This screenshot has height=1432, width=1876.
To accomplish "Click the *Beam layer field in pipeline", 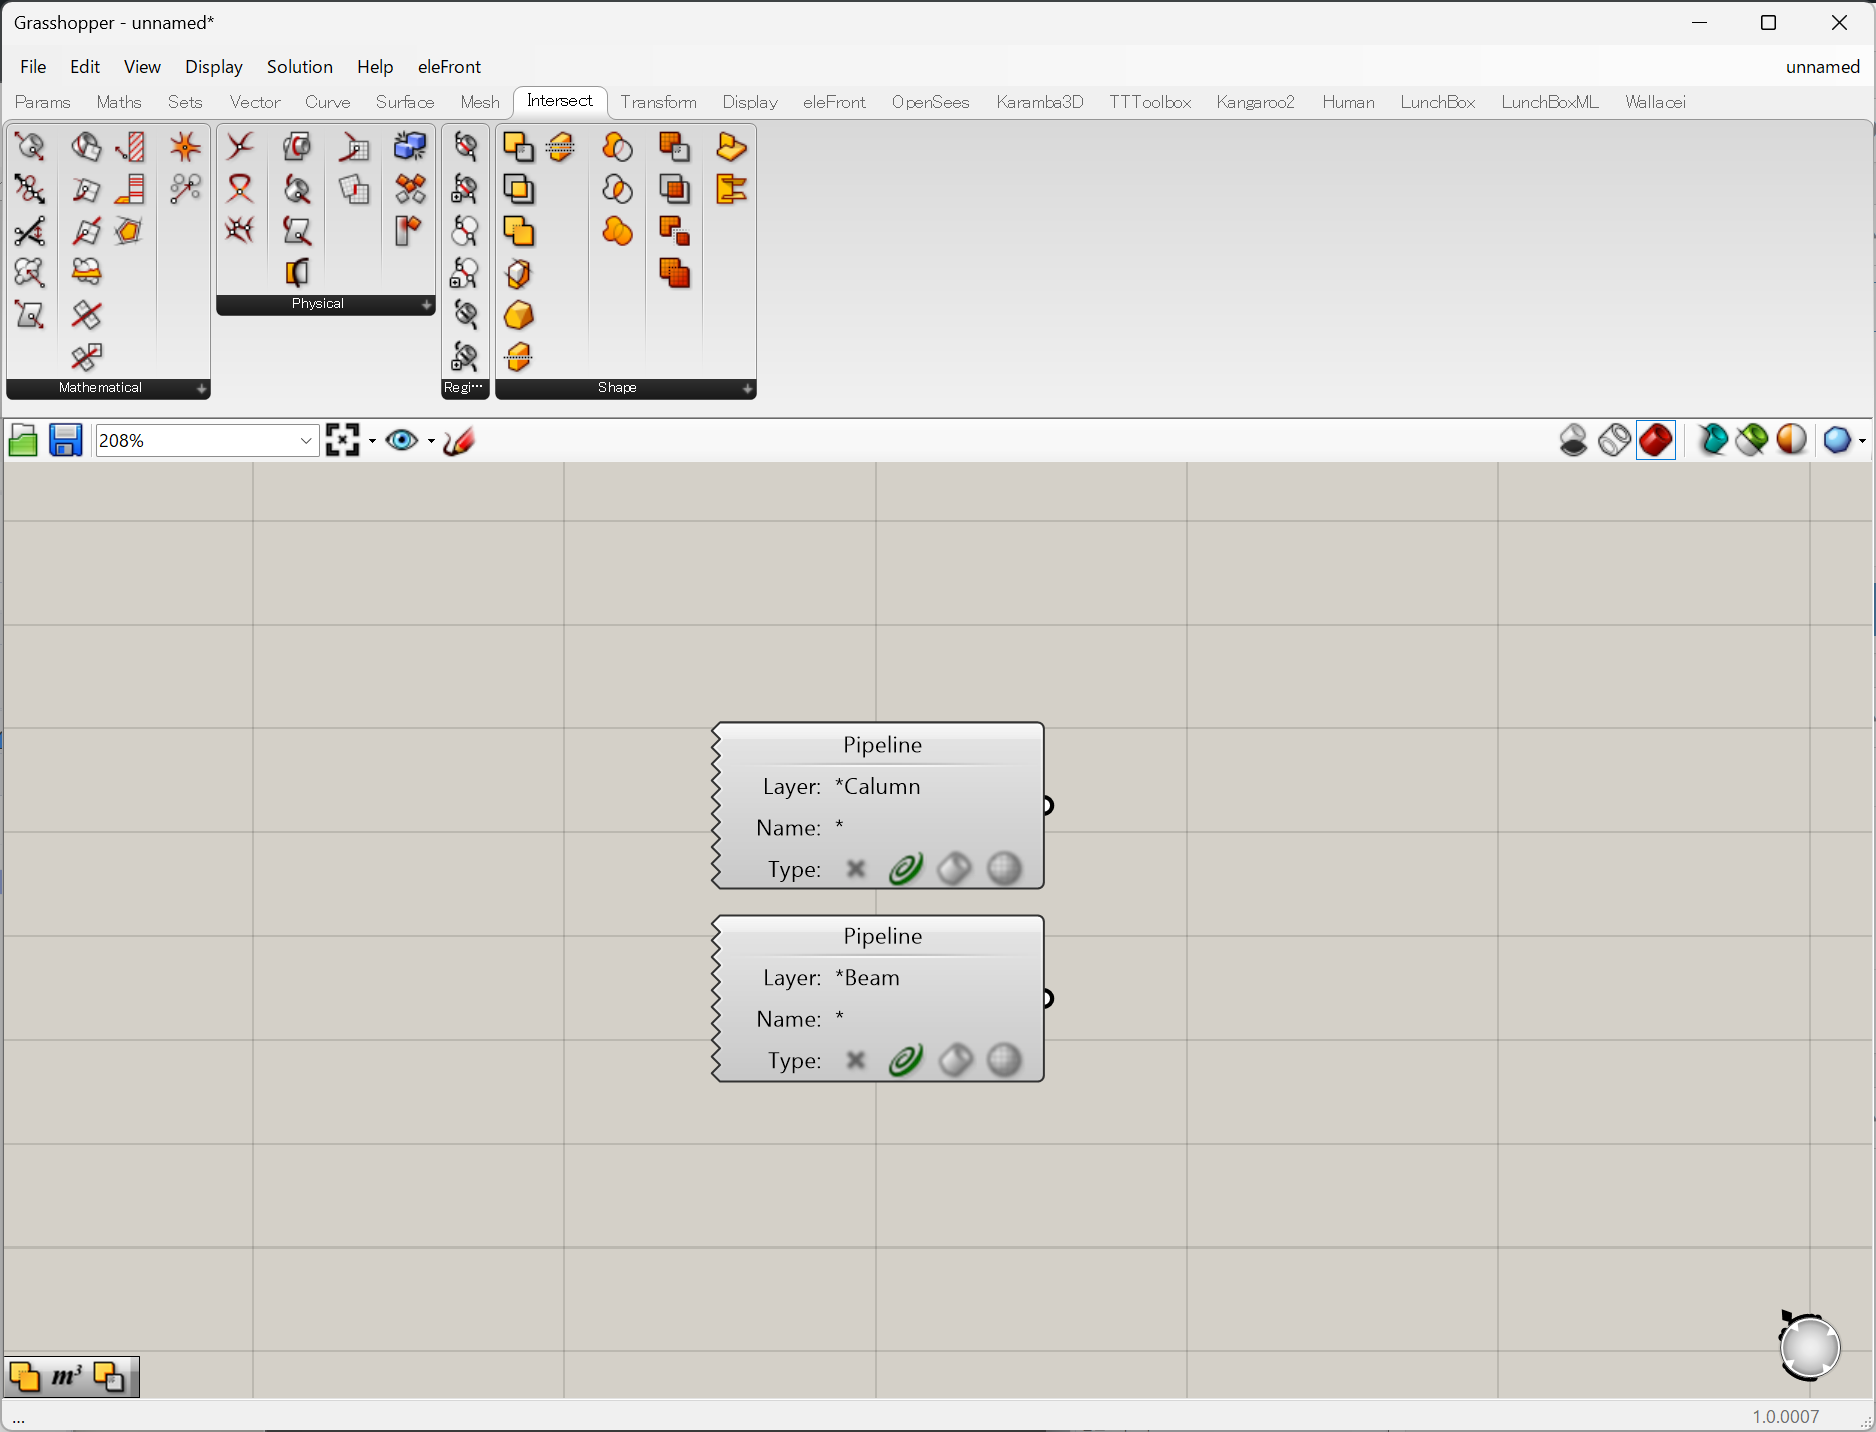I will point(868,978).
